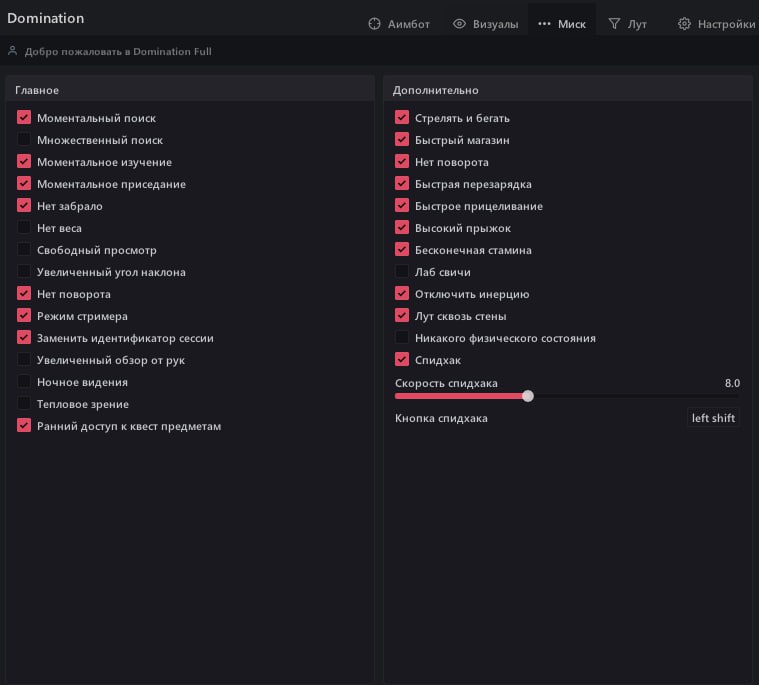Turn off the Спидхак checkbox

[x=402, y=360]
